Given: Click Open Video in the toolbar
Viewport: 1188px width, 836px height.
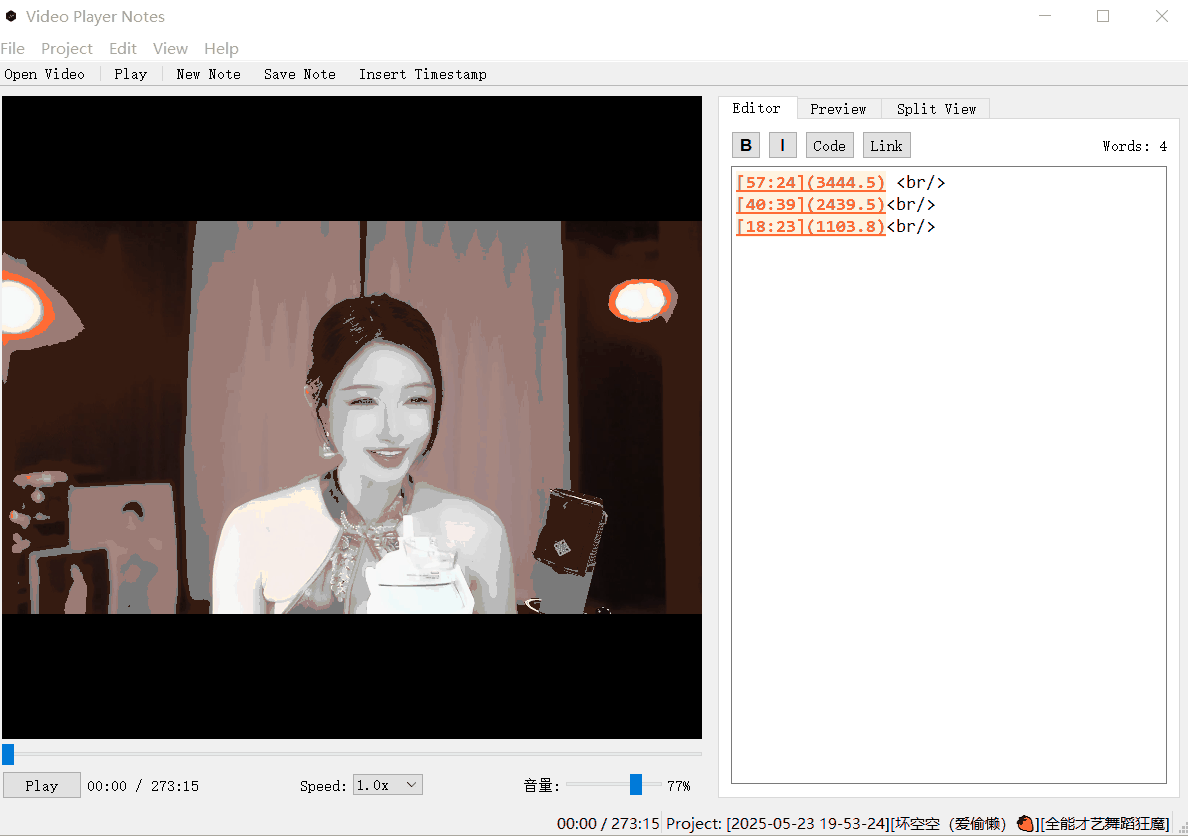Looking at the screenshot, I should coord(44,73).
